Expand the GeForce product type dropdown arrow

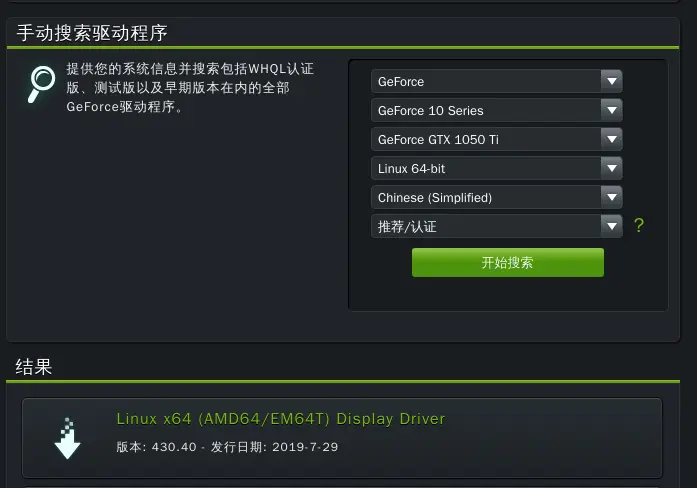coord(612,81)
